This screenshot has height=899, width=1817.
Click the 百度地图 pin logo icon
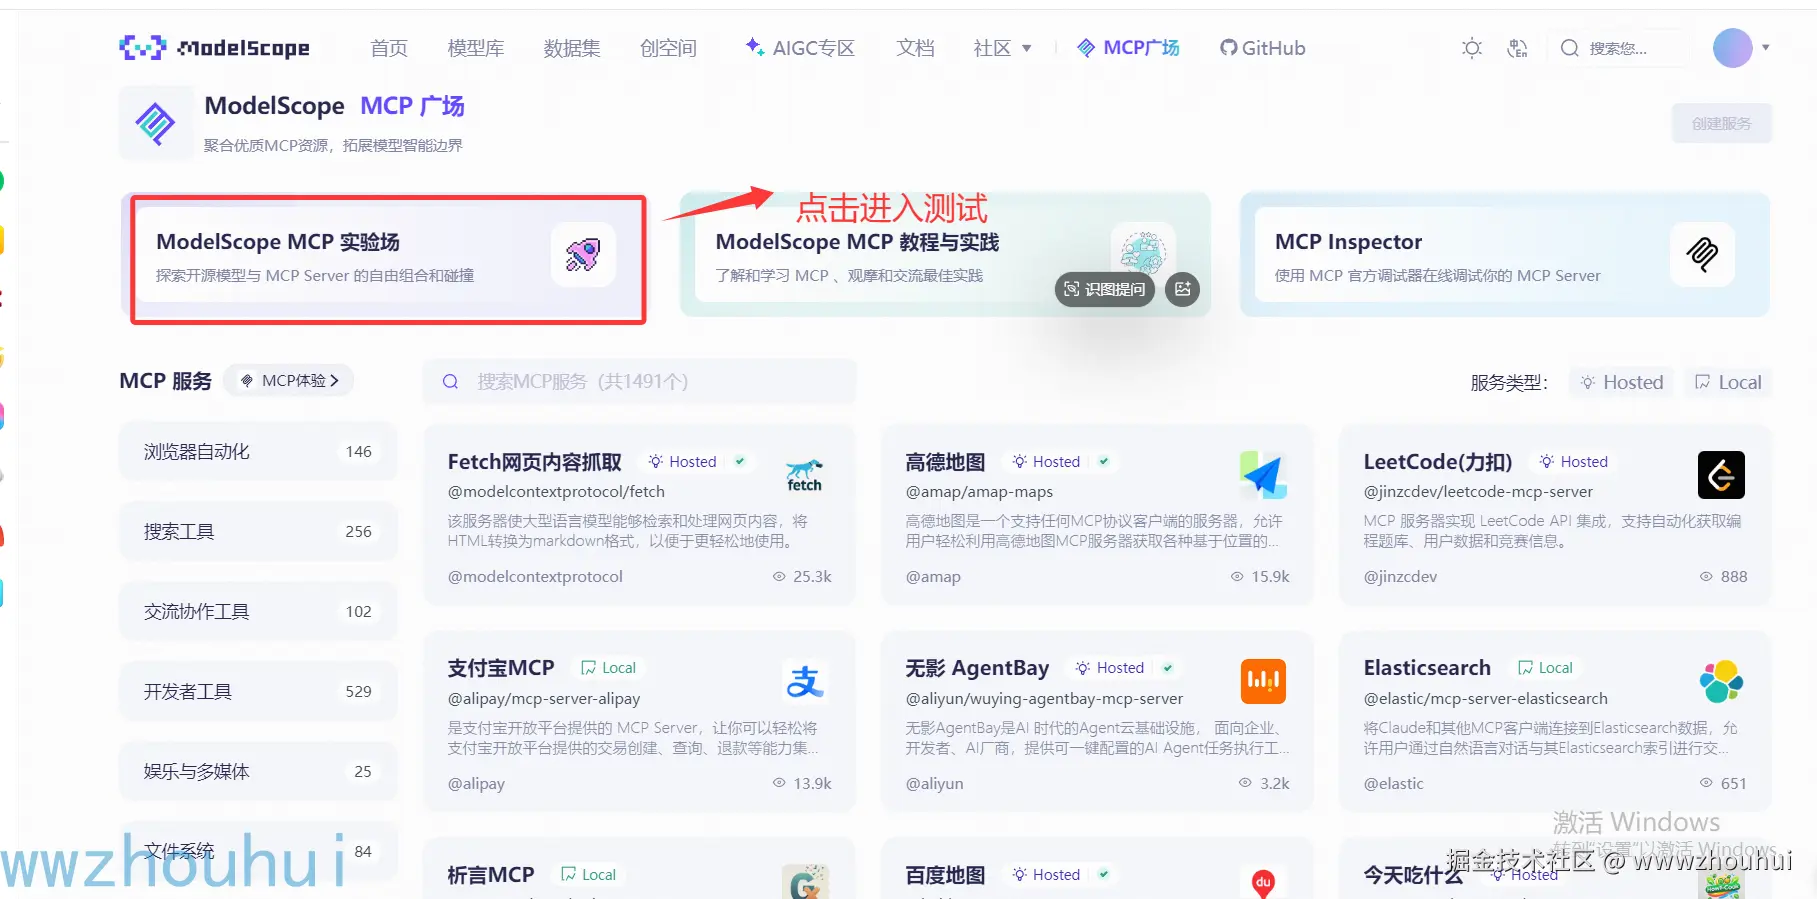pos(1263,882)
